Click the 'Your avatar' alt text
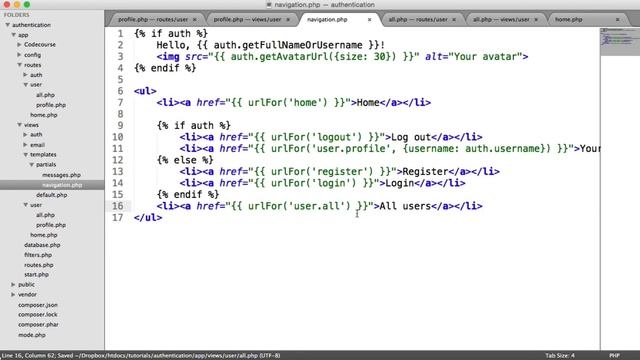The image size is (640, 360). [486, 56]
